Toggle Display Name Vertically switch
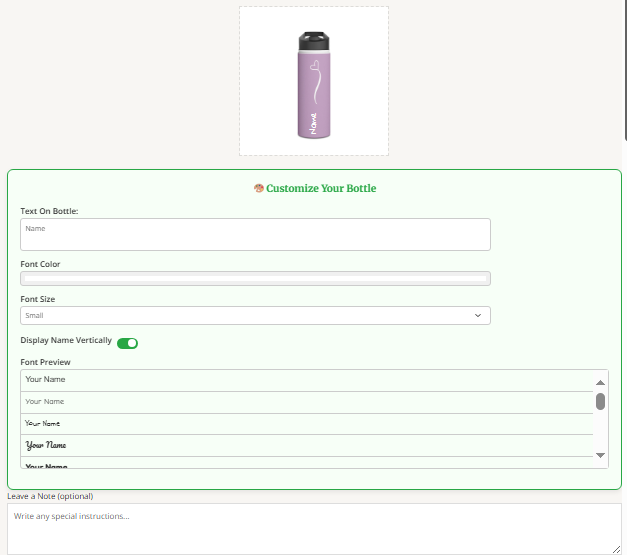This screenshot has height=555, width=627. (127, 343)
